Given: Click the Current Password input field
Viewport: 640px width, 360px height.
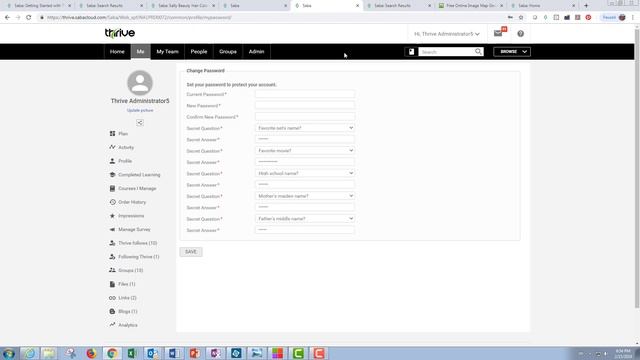Looking at the screenshot, I should pyautogui.click(x=305, y=94).
